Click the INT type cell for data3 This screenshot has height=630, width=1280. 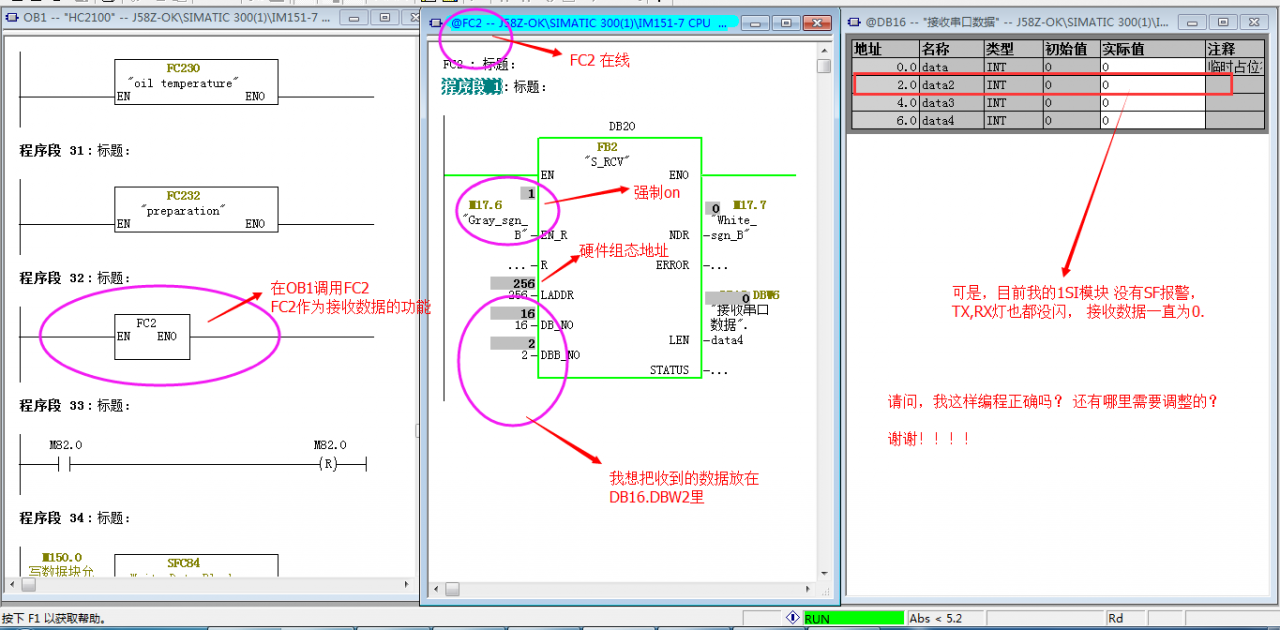coord(1013,103)
